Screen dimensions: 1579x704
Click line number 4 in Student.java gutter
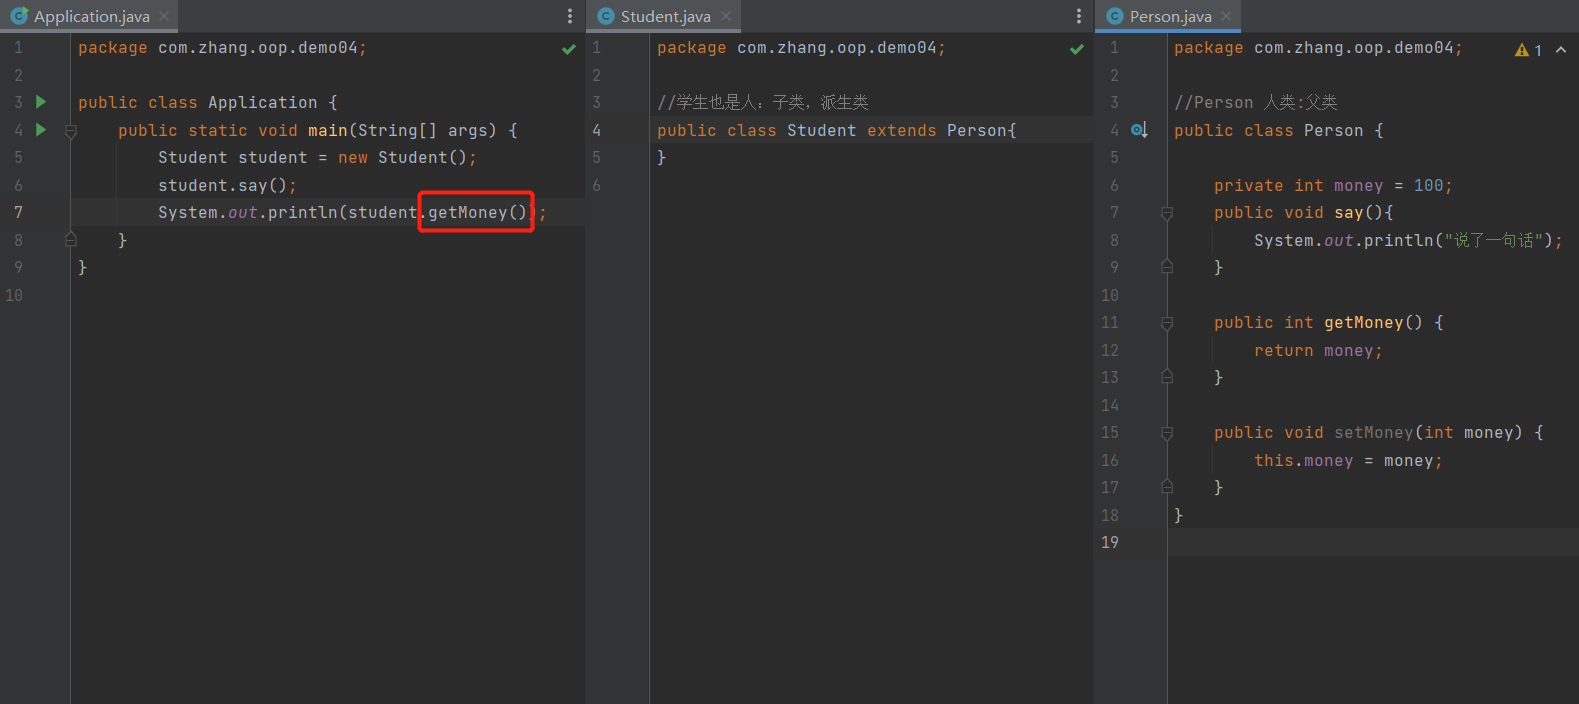pos(597,130)
